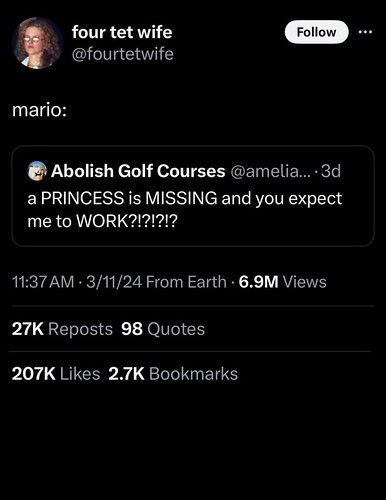Open the three-dot more options menu

pos(366,32)
